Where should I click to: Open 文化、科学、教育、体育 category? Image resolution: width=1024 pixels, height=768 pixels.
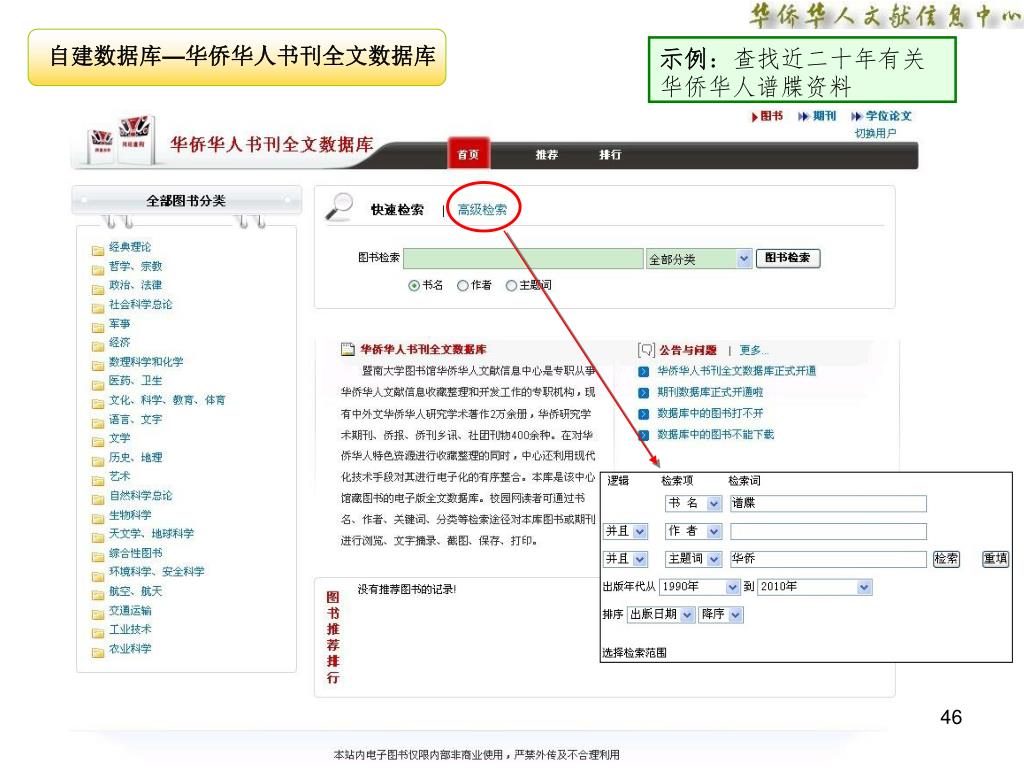coord(167,400)
